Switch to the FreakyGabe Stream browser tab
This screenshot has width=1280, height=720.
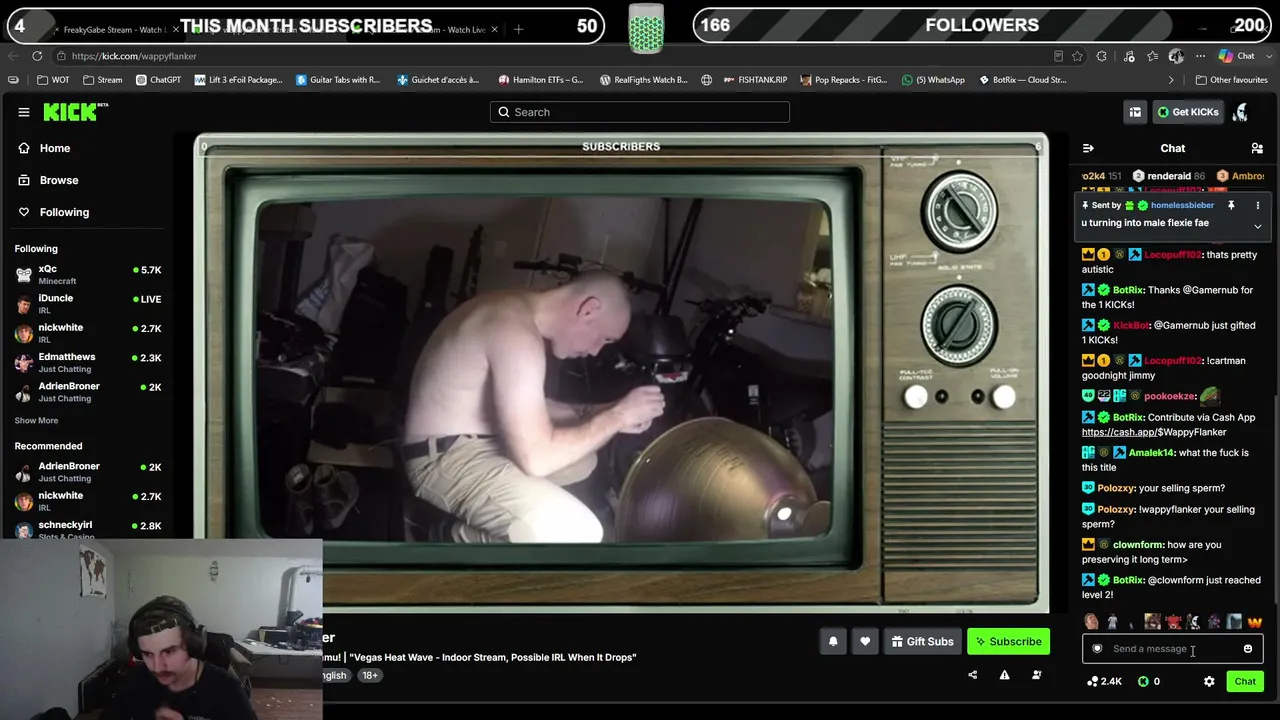tap(115, 30)
